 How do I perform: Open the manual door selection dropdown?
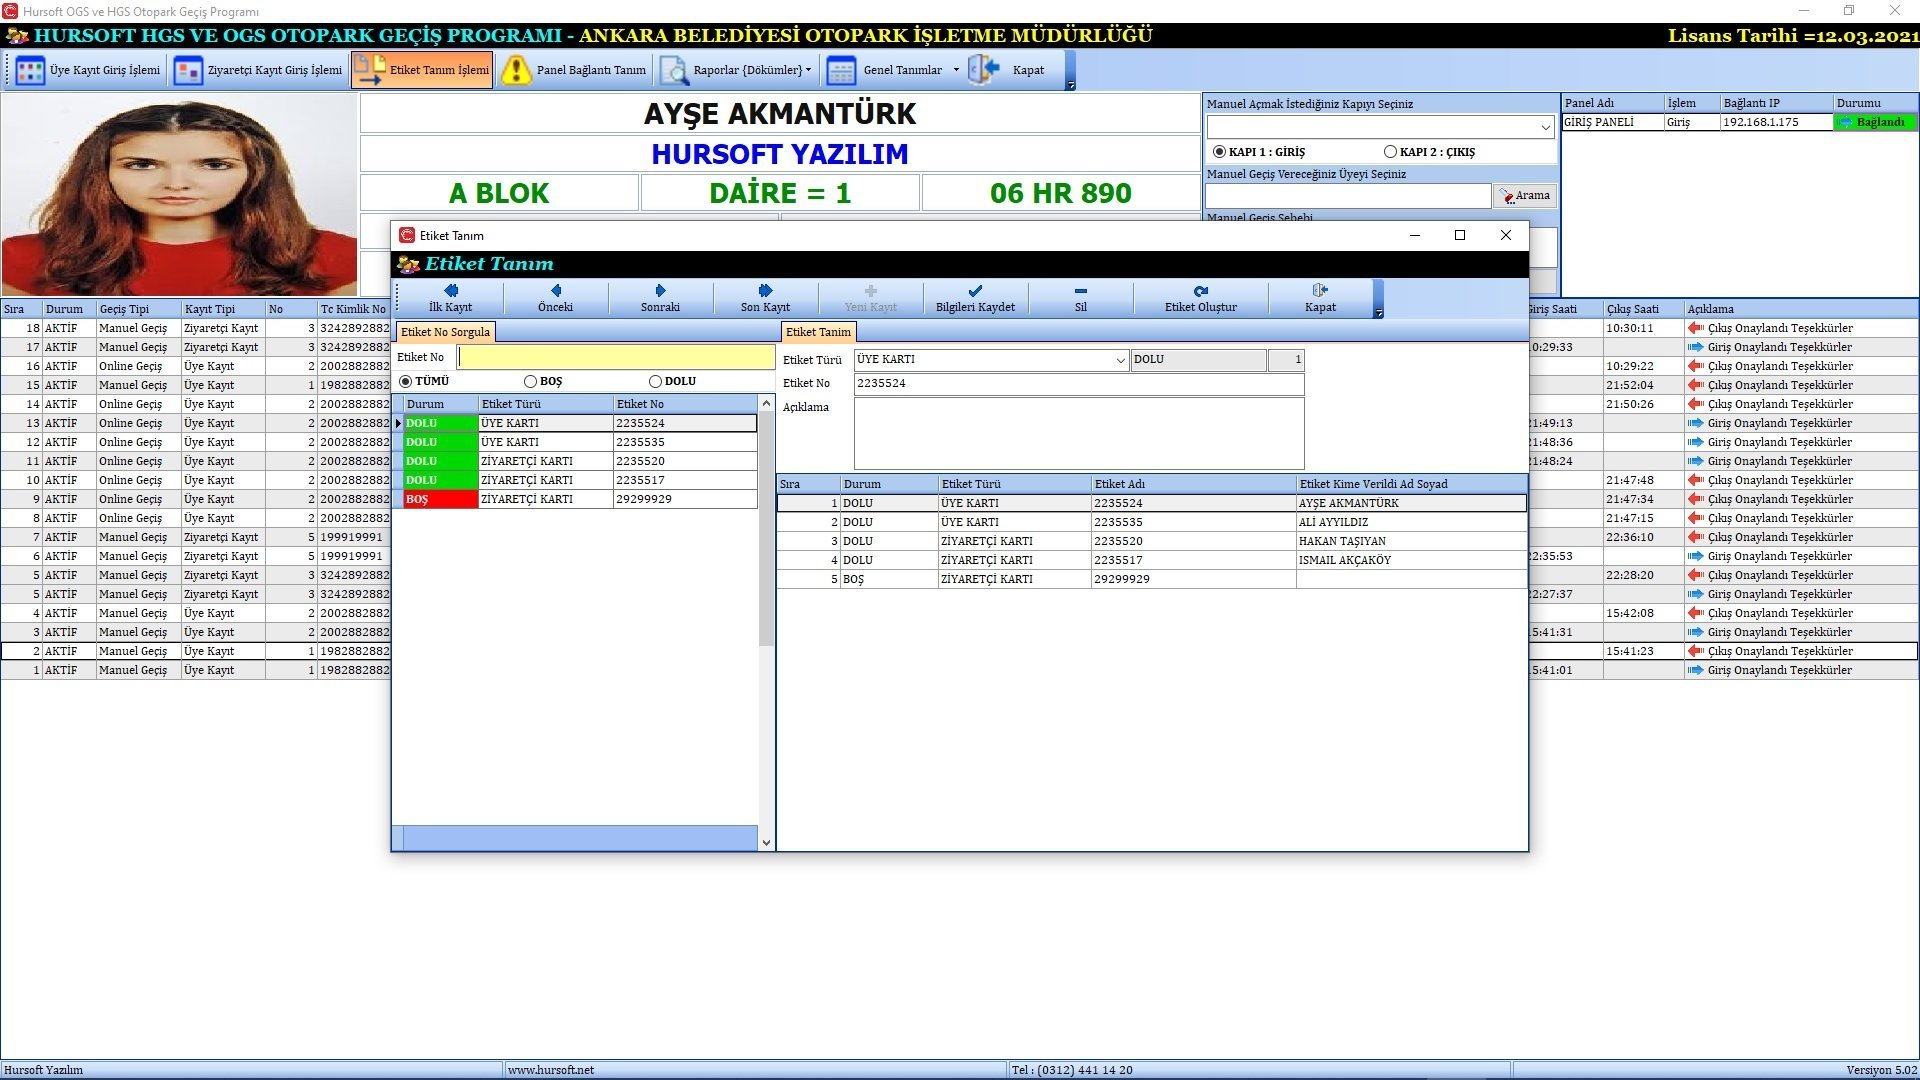[1543, 127]
